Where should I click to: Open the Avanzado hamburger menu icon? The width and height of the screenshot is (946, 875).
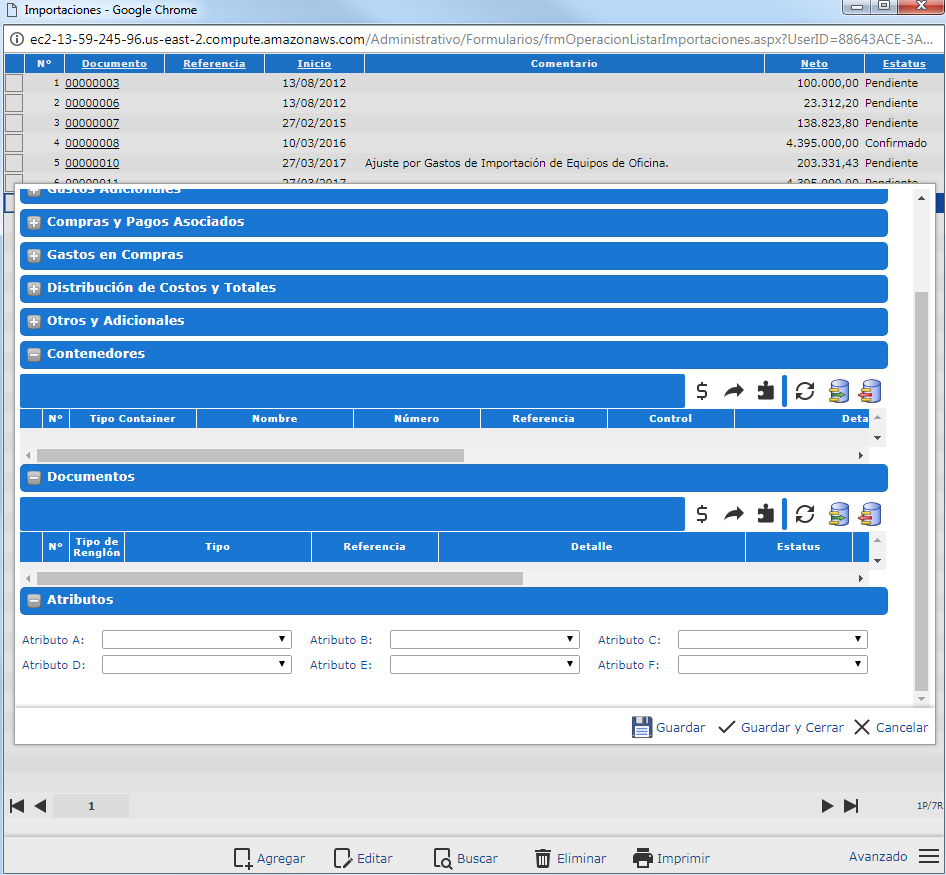pos(929,856)
